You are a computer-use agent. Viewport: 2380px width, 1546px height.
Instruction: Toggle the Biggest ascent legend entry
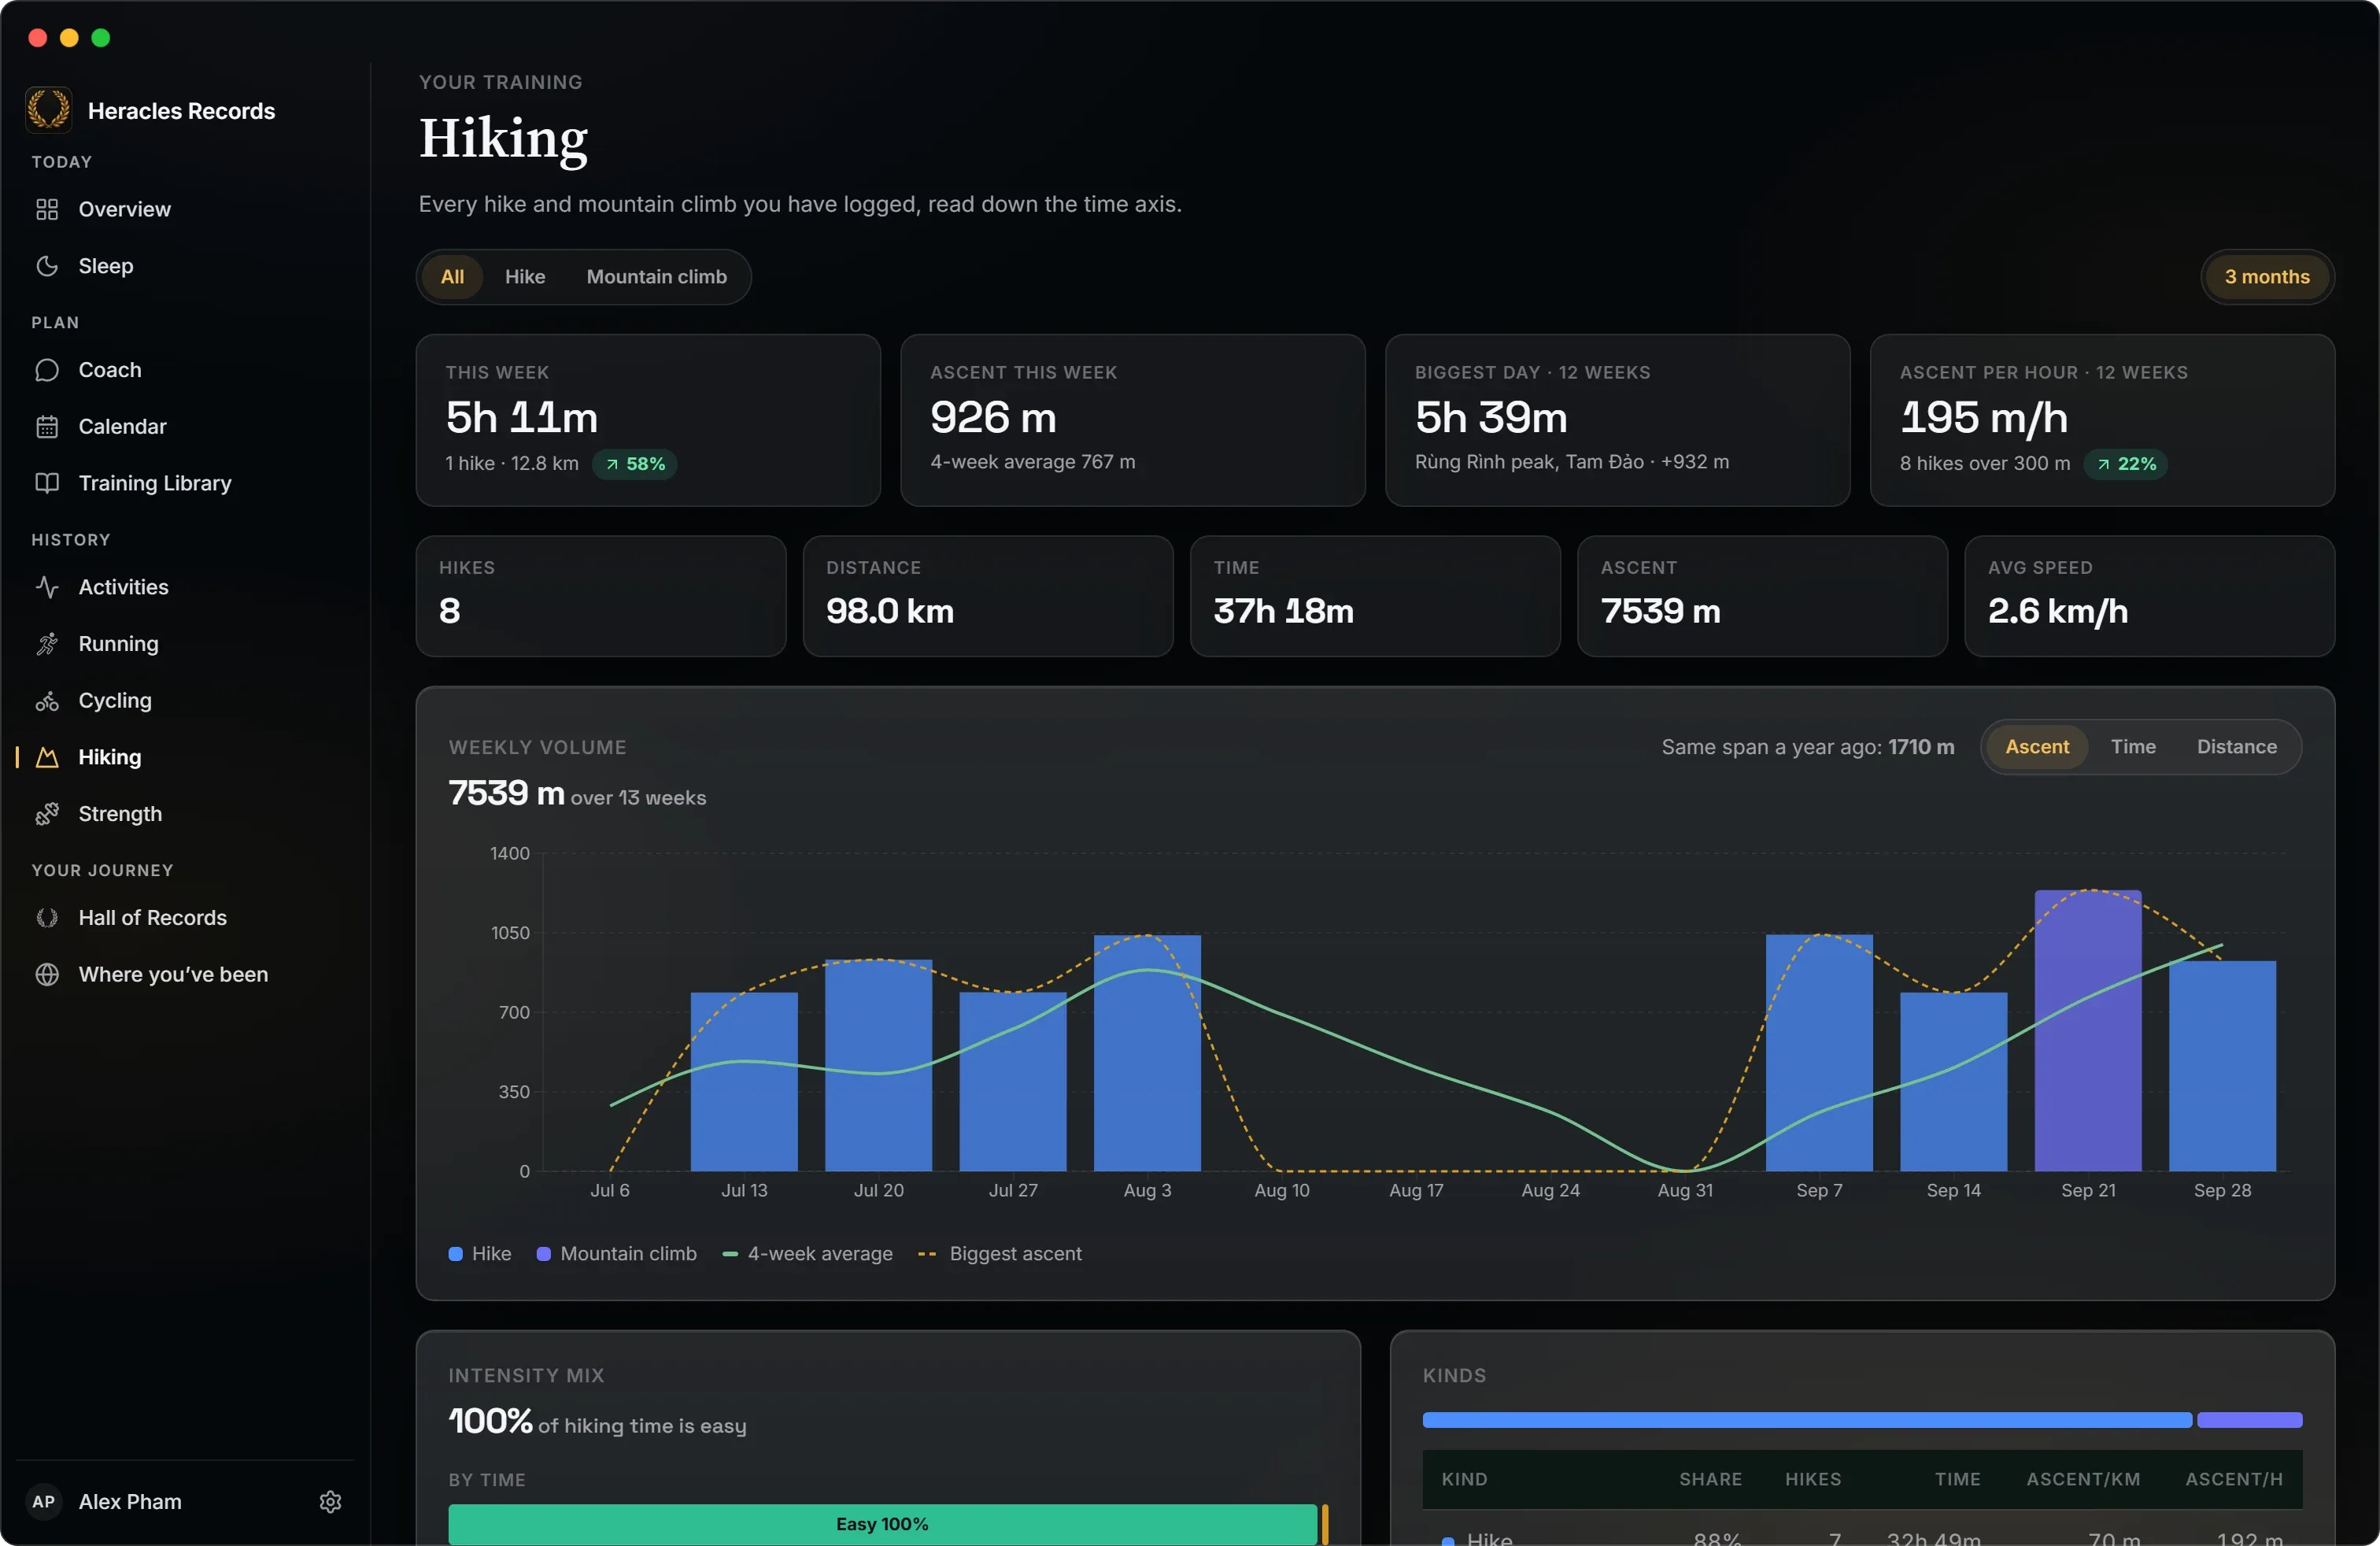click(x=1000, y=1254)
